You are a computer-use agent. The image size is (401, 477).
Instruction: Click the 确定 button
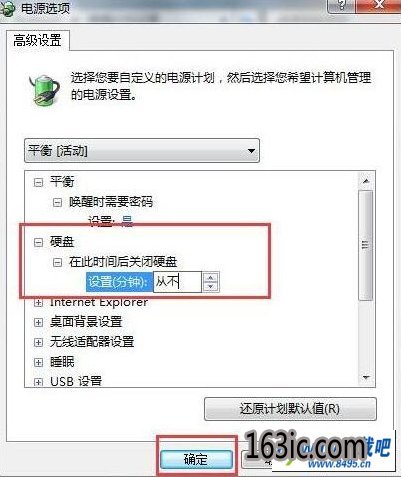click(x=196, y=459)
